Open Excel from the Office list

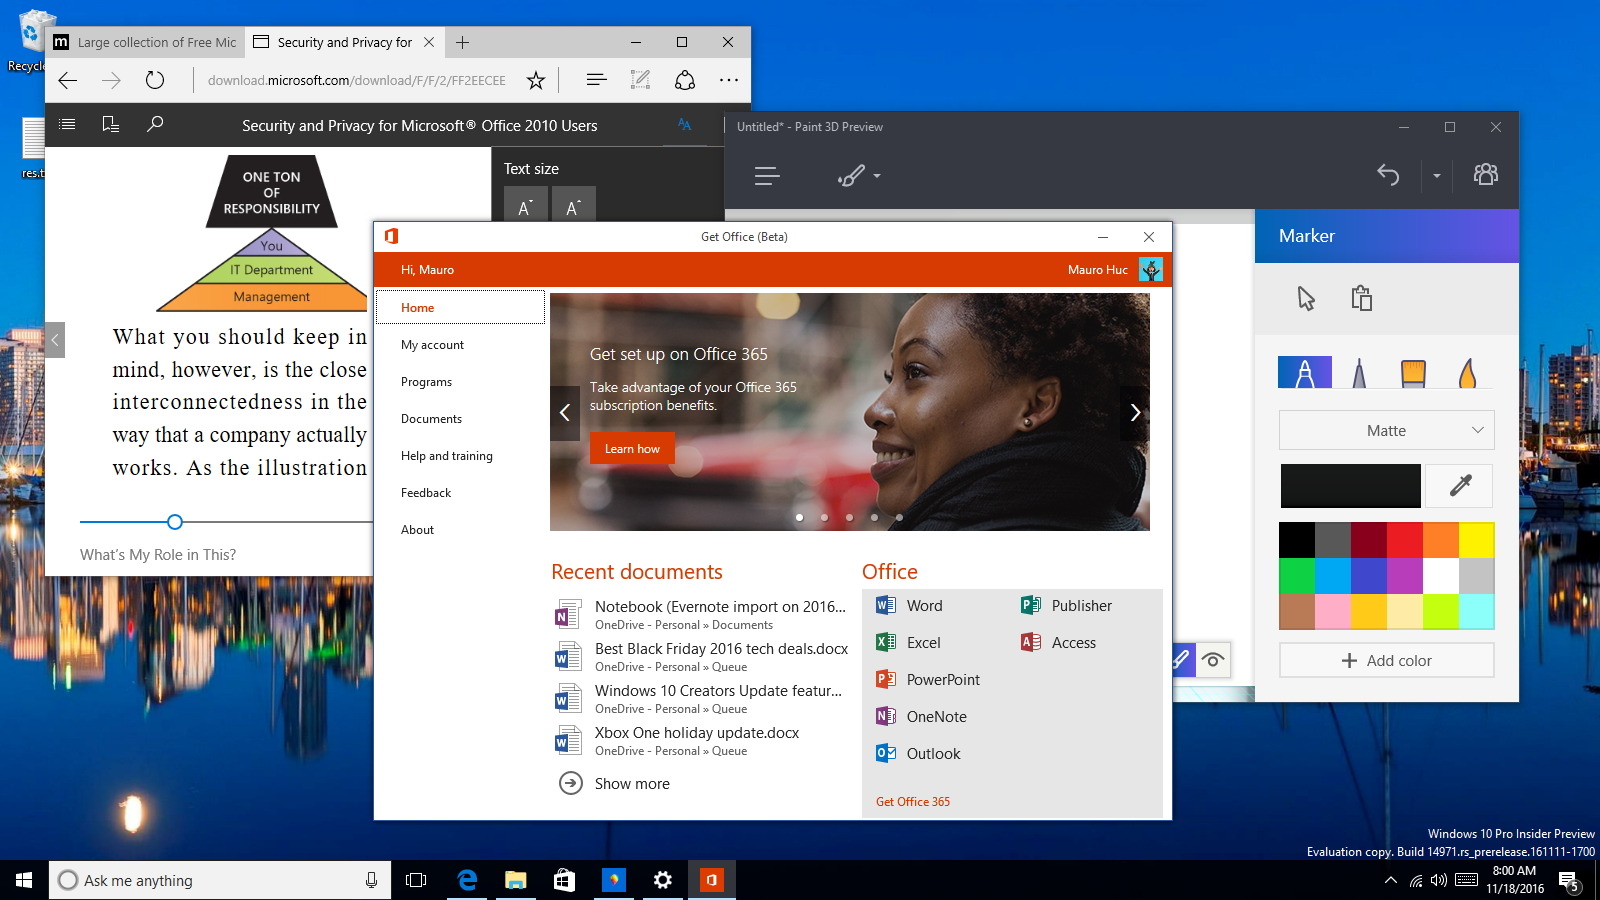tap(908, 642)
